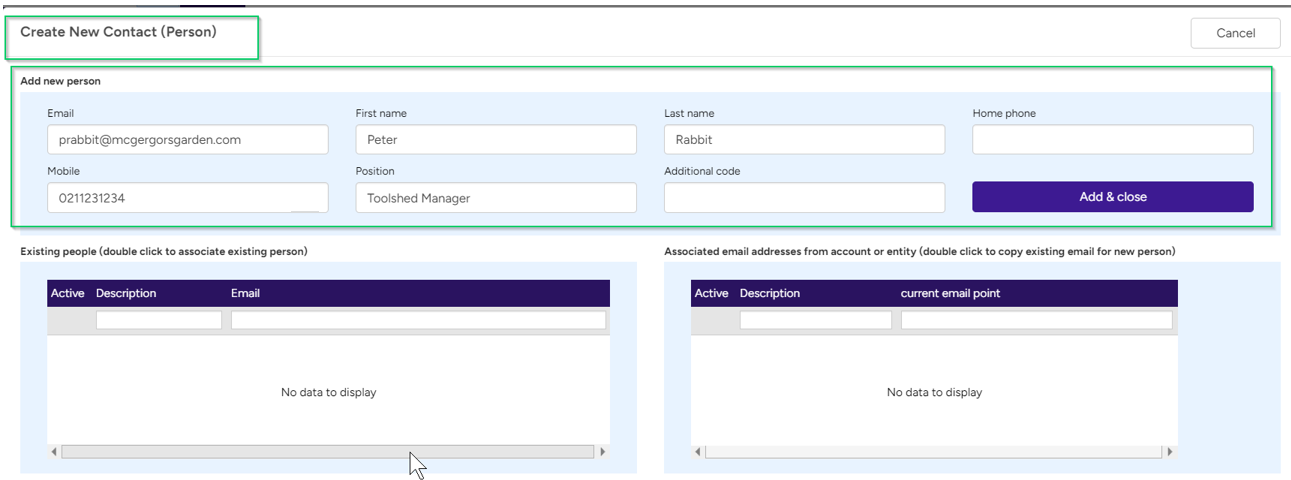Click left arrow of associated emails scrollbar
The height and width of the screenshot is (480, 1291).
pos(698,452)
